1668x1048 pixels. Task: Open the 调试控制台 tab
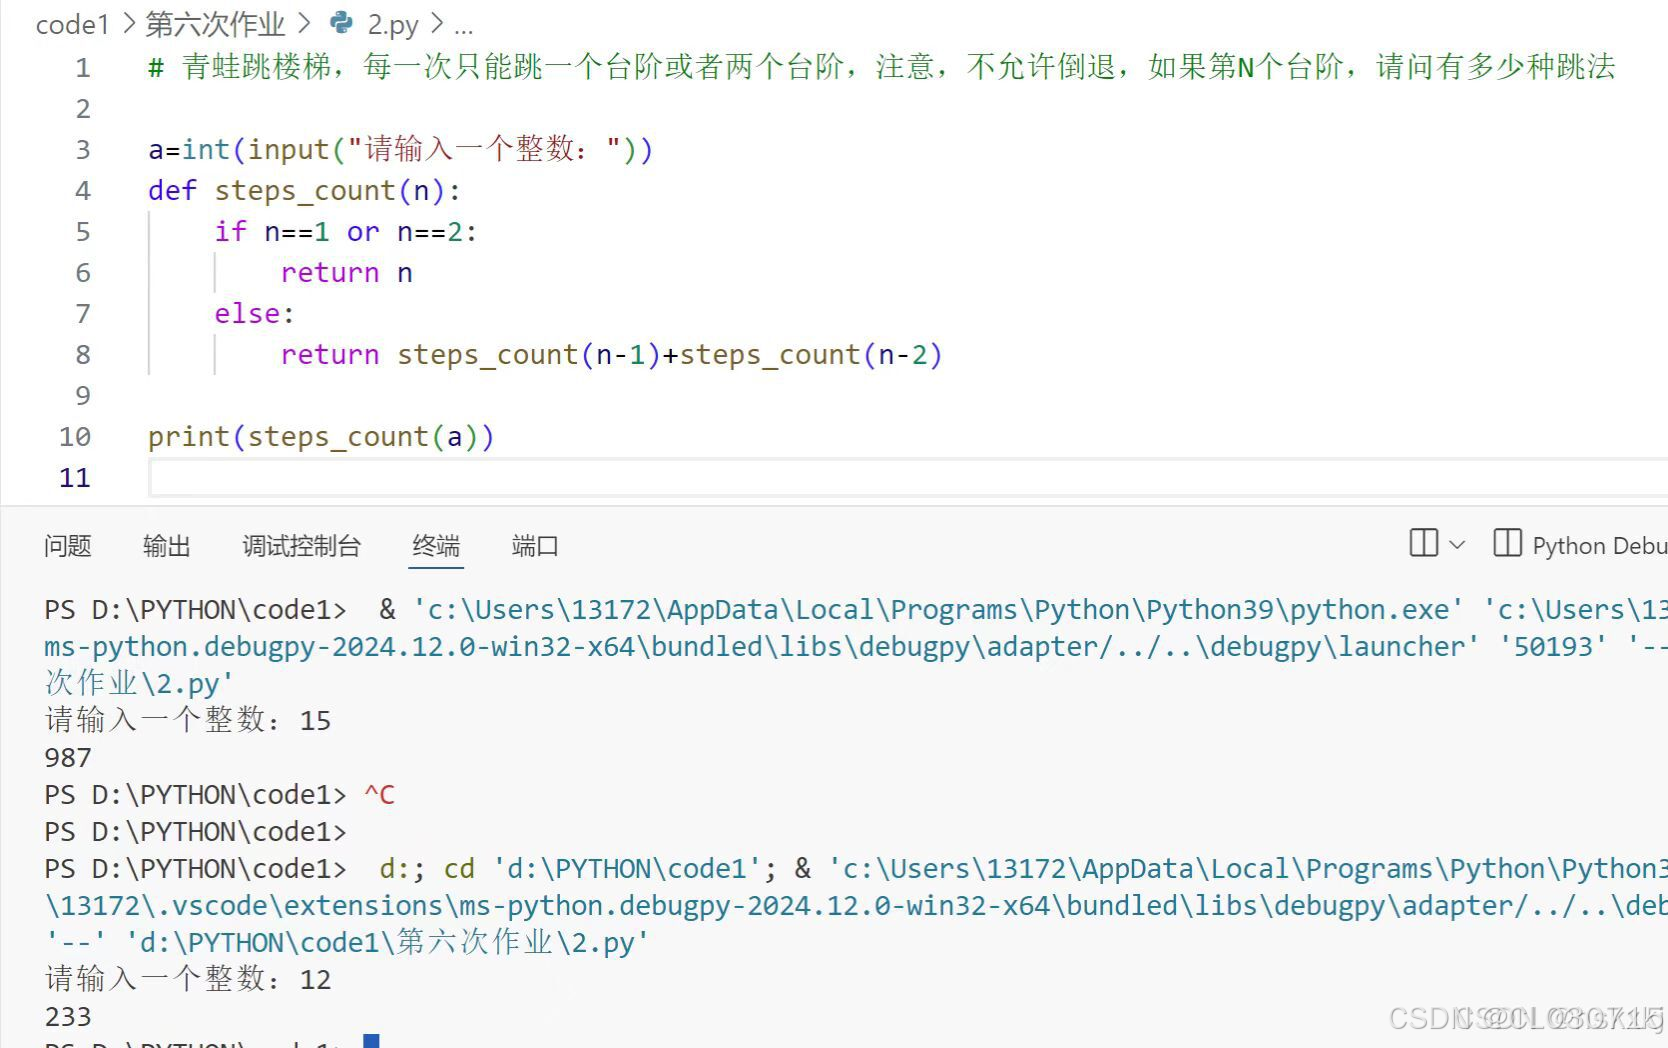(301, 546)
